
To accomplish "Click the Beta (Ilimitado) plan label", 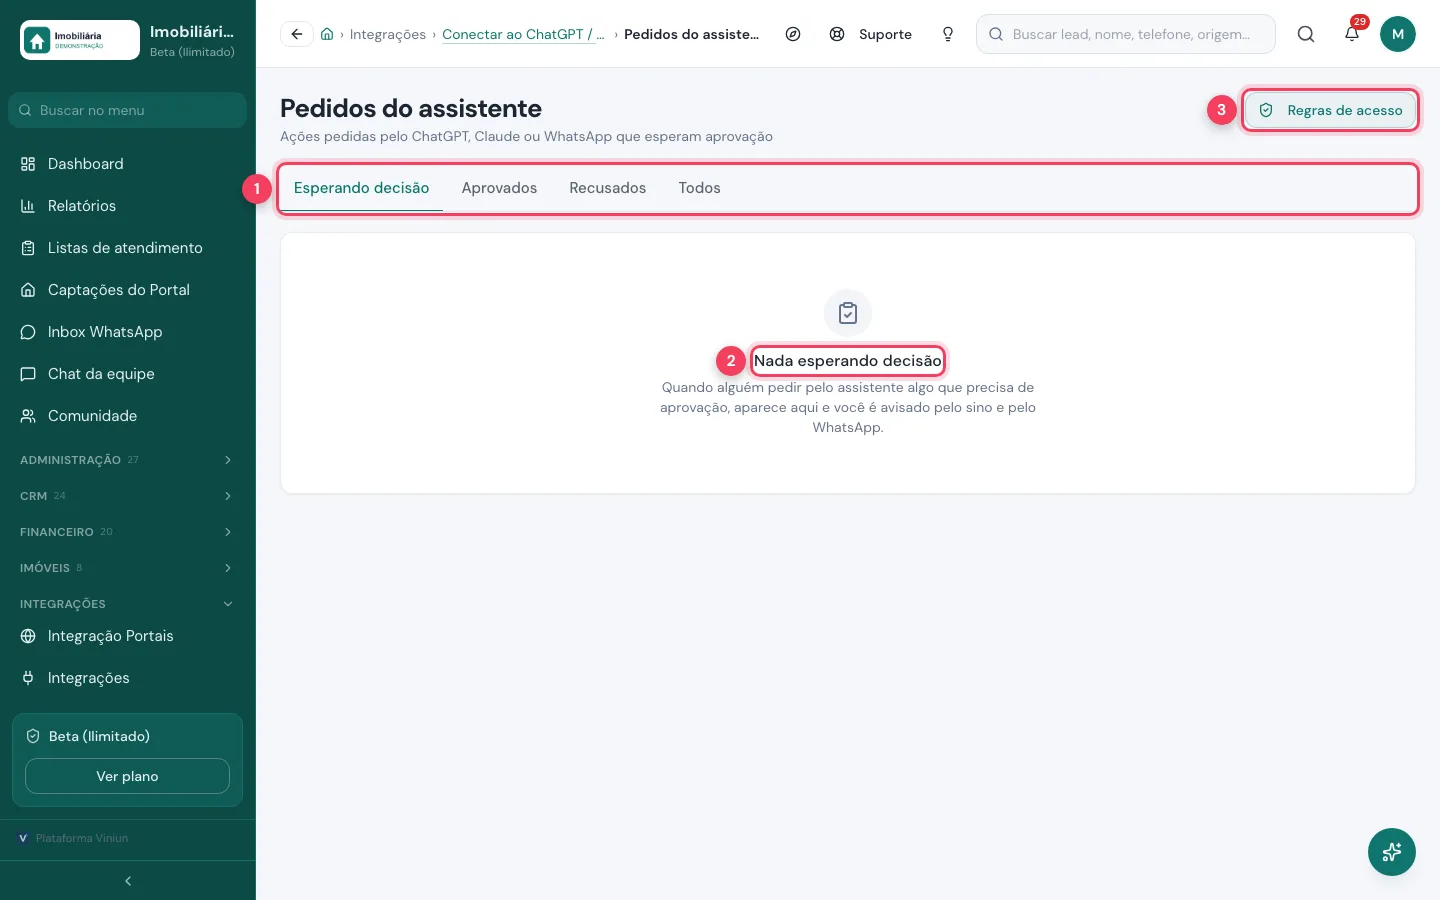I will click(x=99, y=736).
